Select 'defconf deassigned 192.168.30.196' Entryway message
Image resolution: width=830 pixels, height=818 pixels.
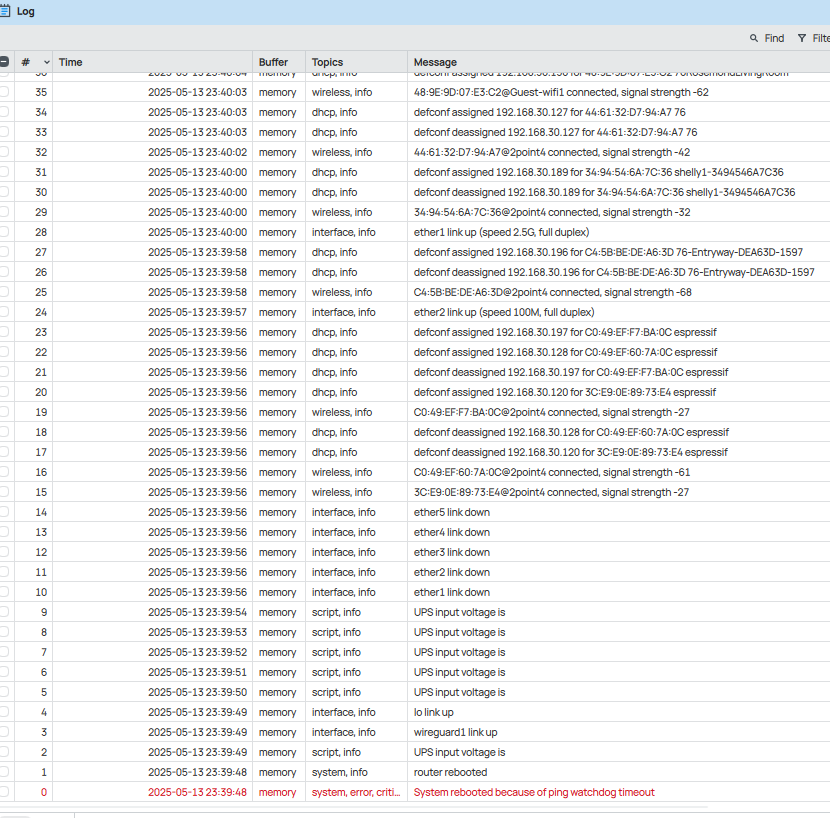[614, 272]
